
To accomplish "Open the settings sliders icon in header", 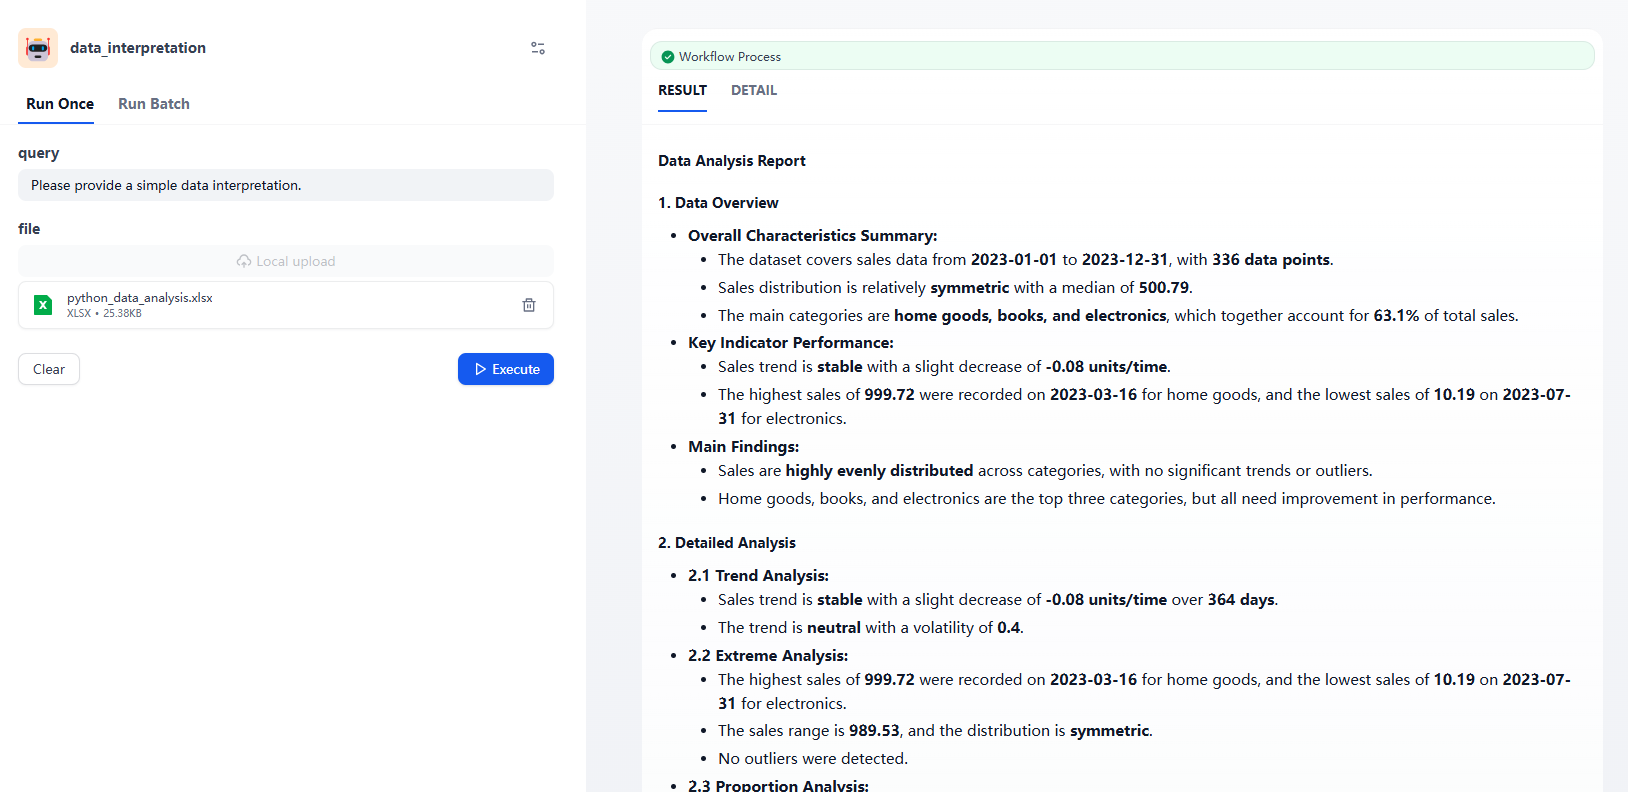I will 538,48.
